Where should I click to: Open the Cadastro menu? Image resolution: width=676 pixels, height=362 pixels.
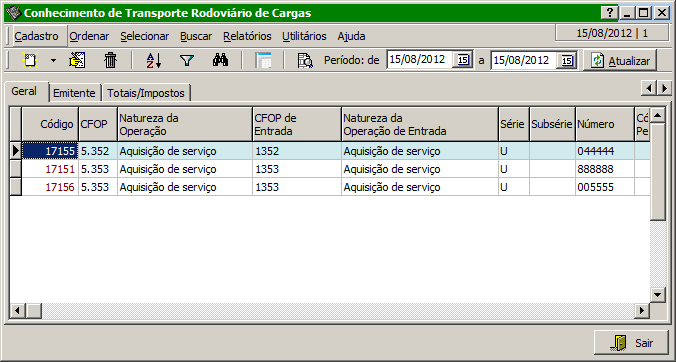point(36,36)
